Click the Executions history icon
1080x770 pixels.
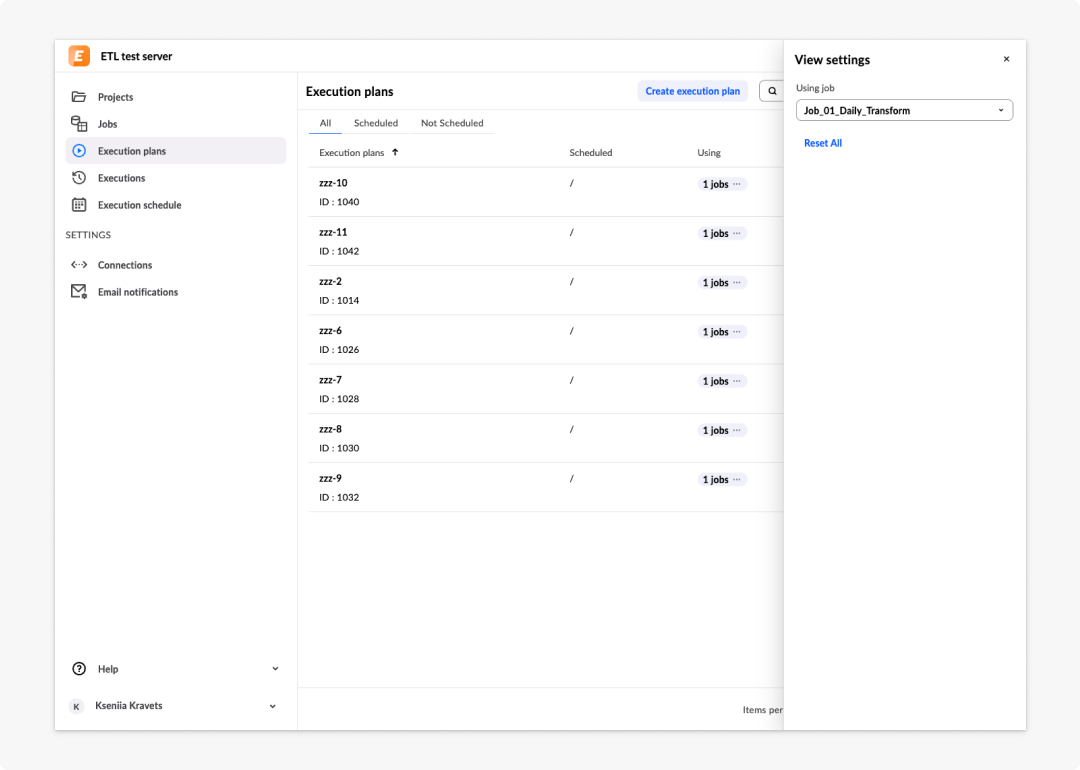click(x=79, y=178)
